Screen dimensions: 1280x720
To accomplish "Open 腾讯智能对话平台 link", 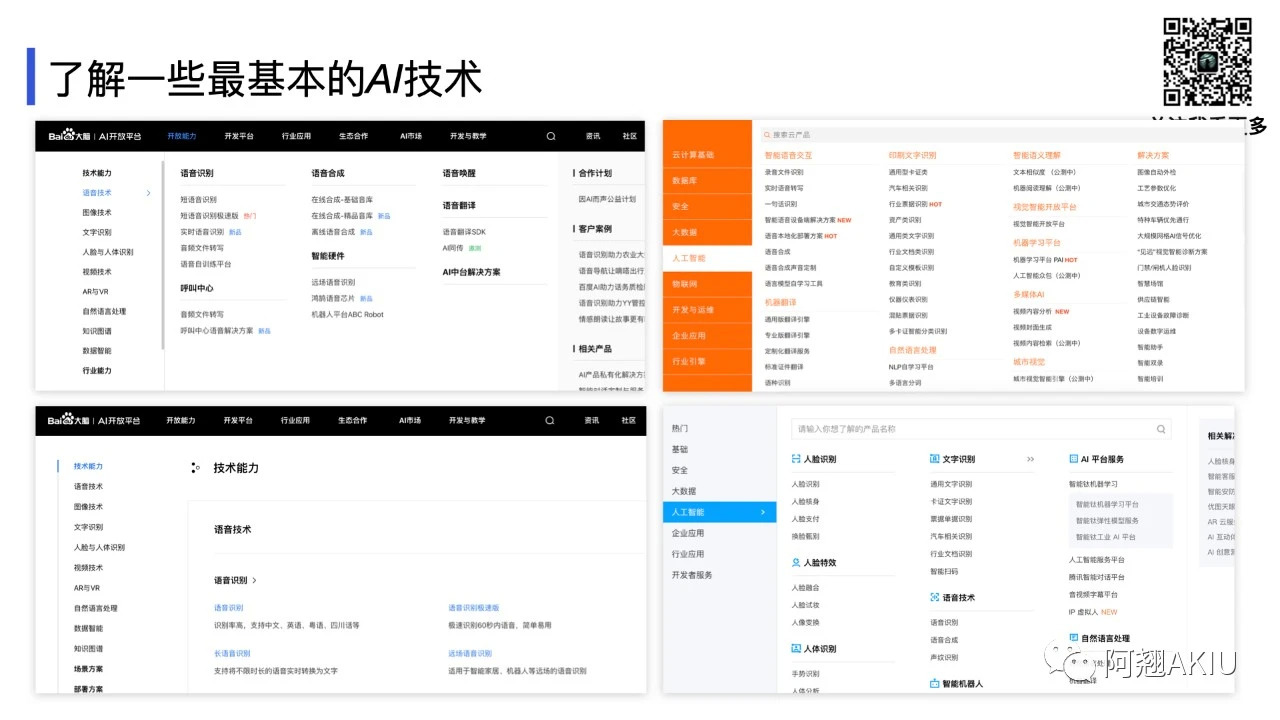I will [1097, 577].
